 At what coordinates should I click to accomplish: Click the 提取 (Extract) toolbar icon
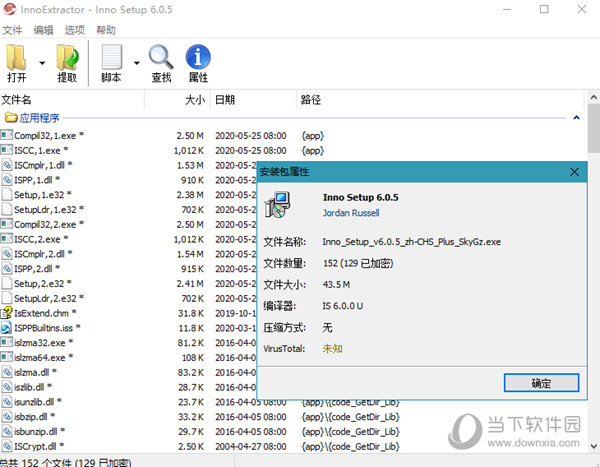point(67,57)
